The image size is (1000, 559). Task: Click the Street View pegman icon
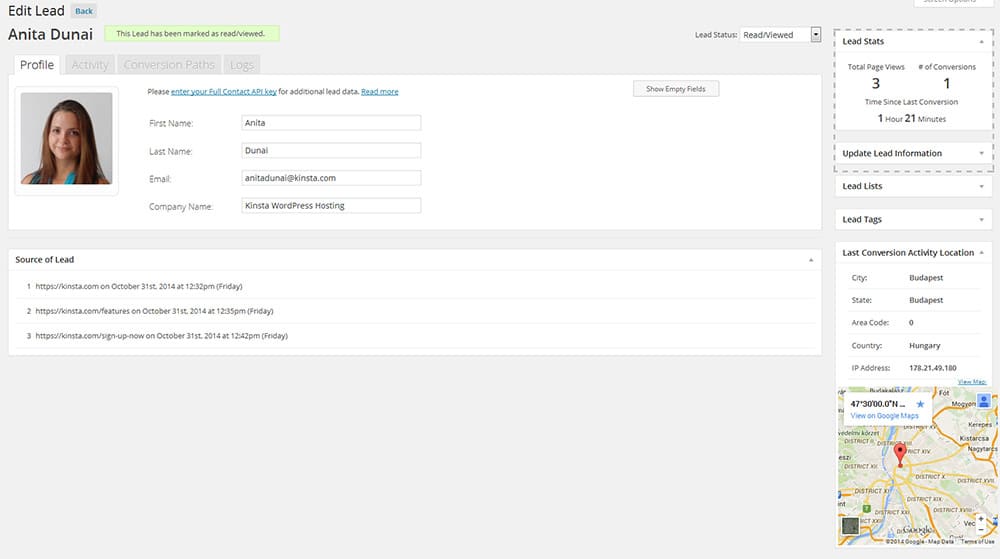coord(983,400)
